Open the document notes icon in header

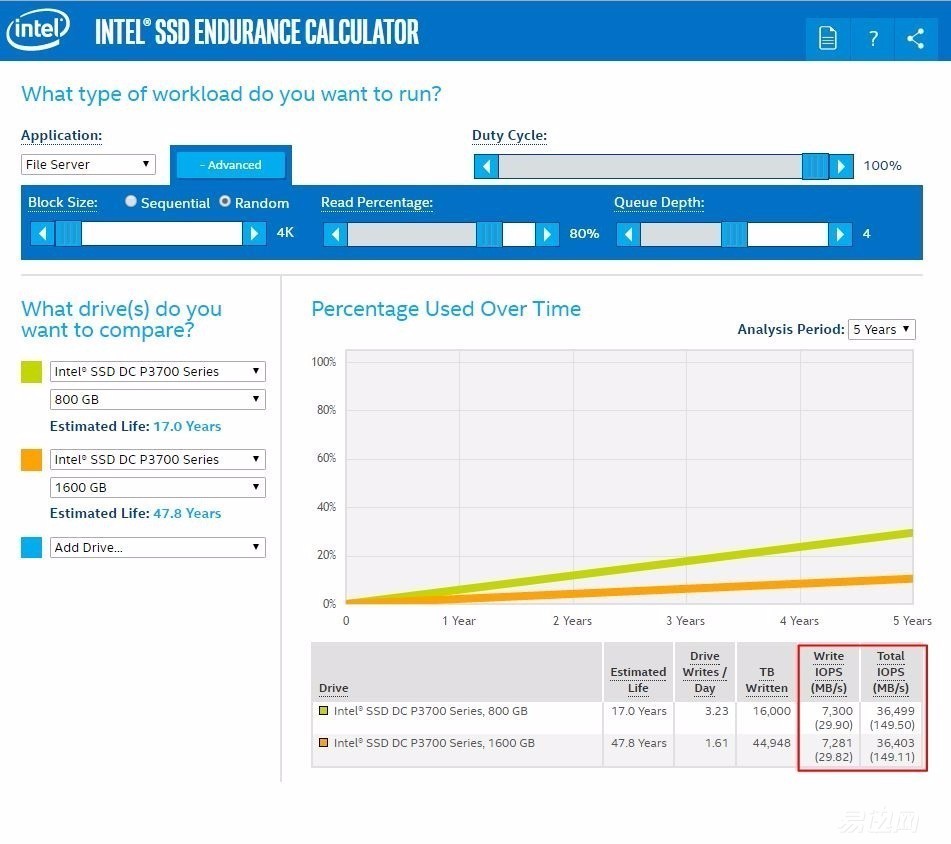[828, 38]
